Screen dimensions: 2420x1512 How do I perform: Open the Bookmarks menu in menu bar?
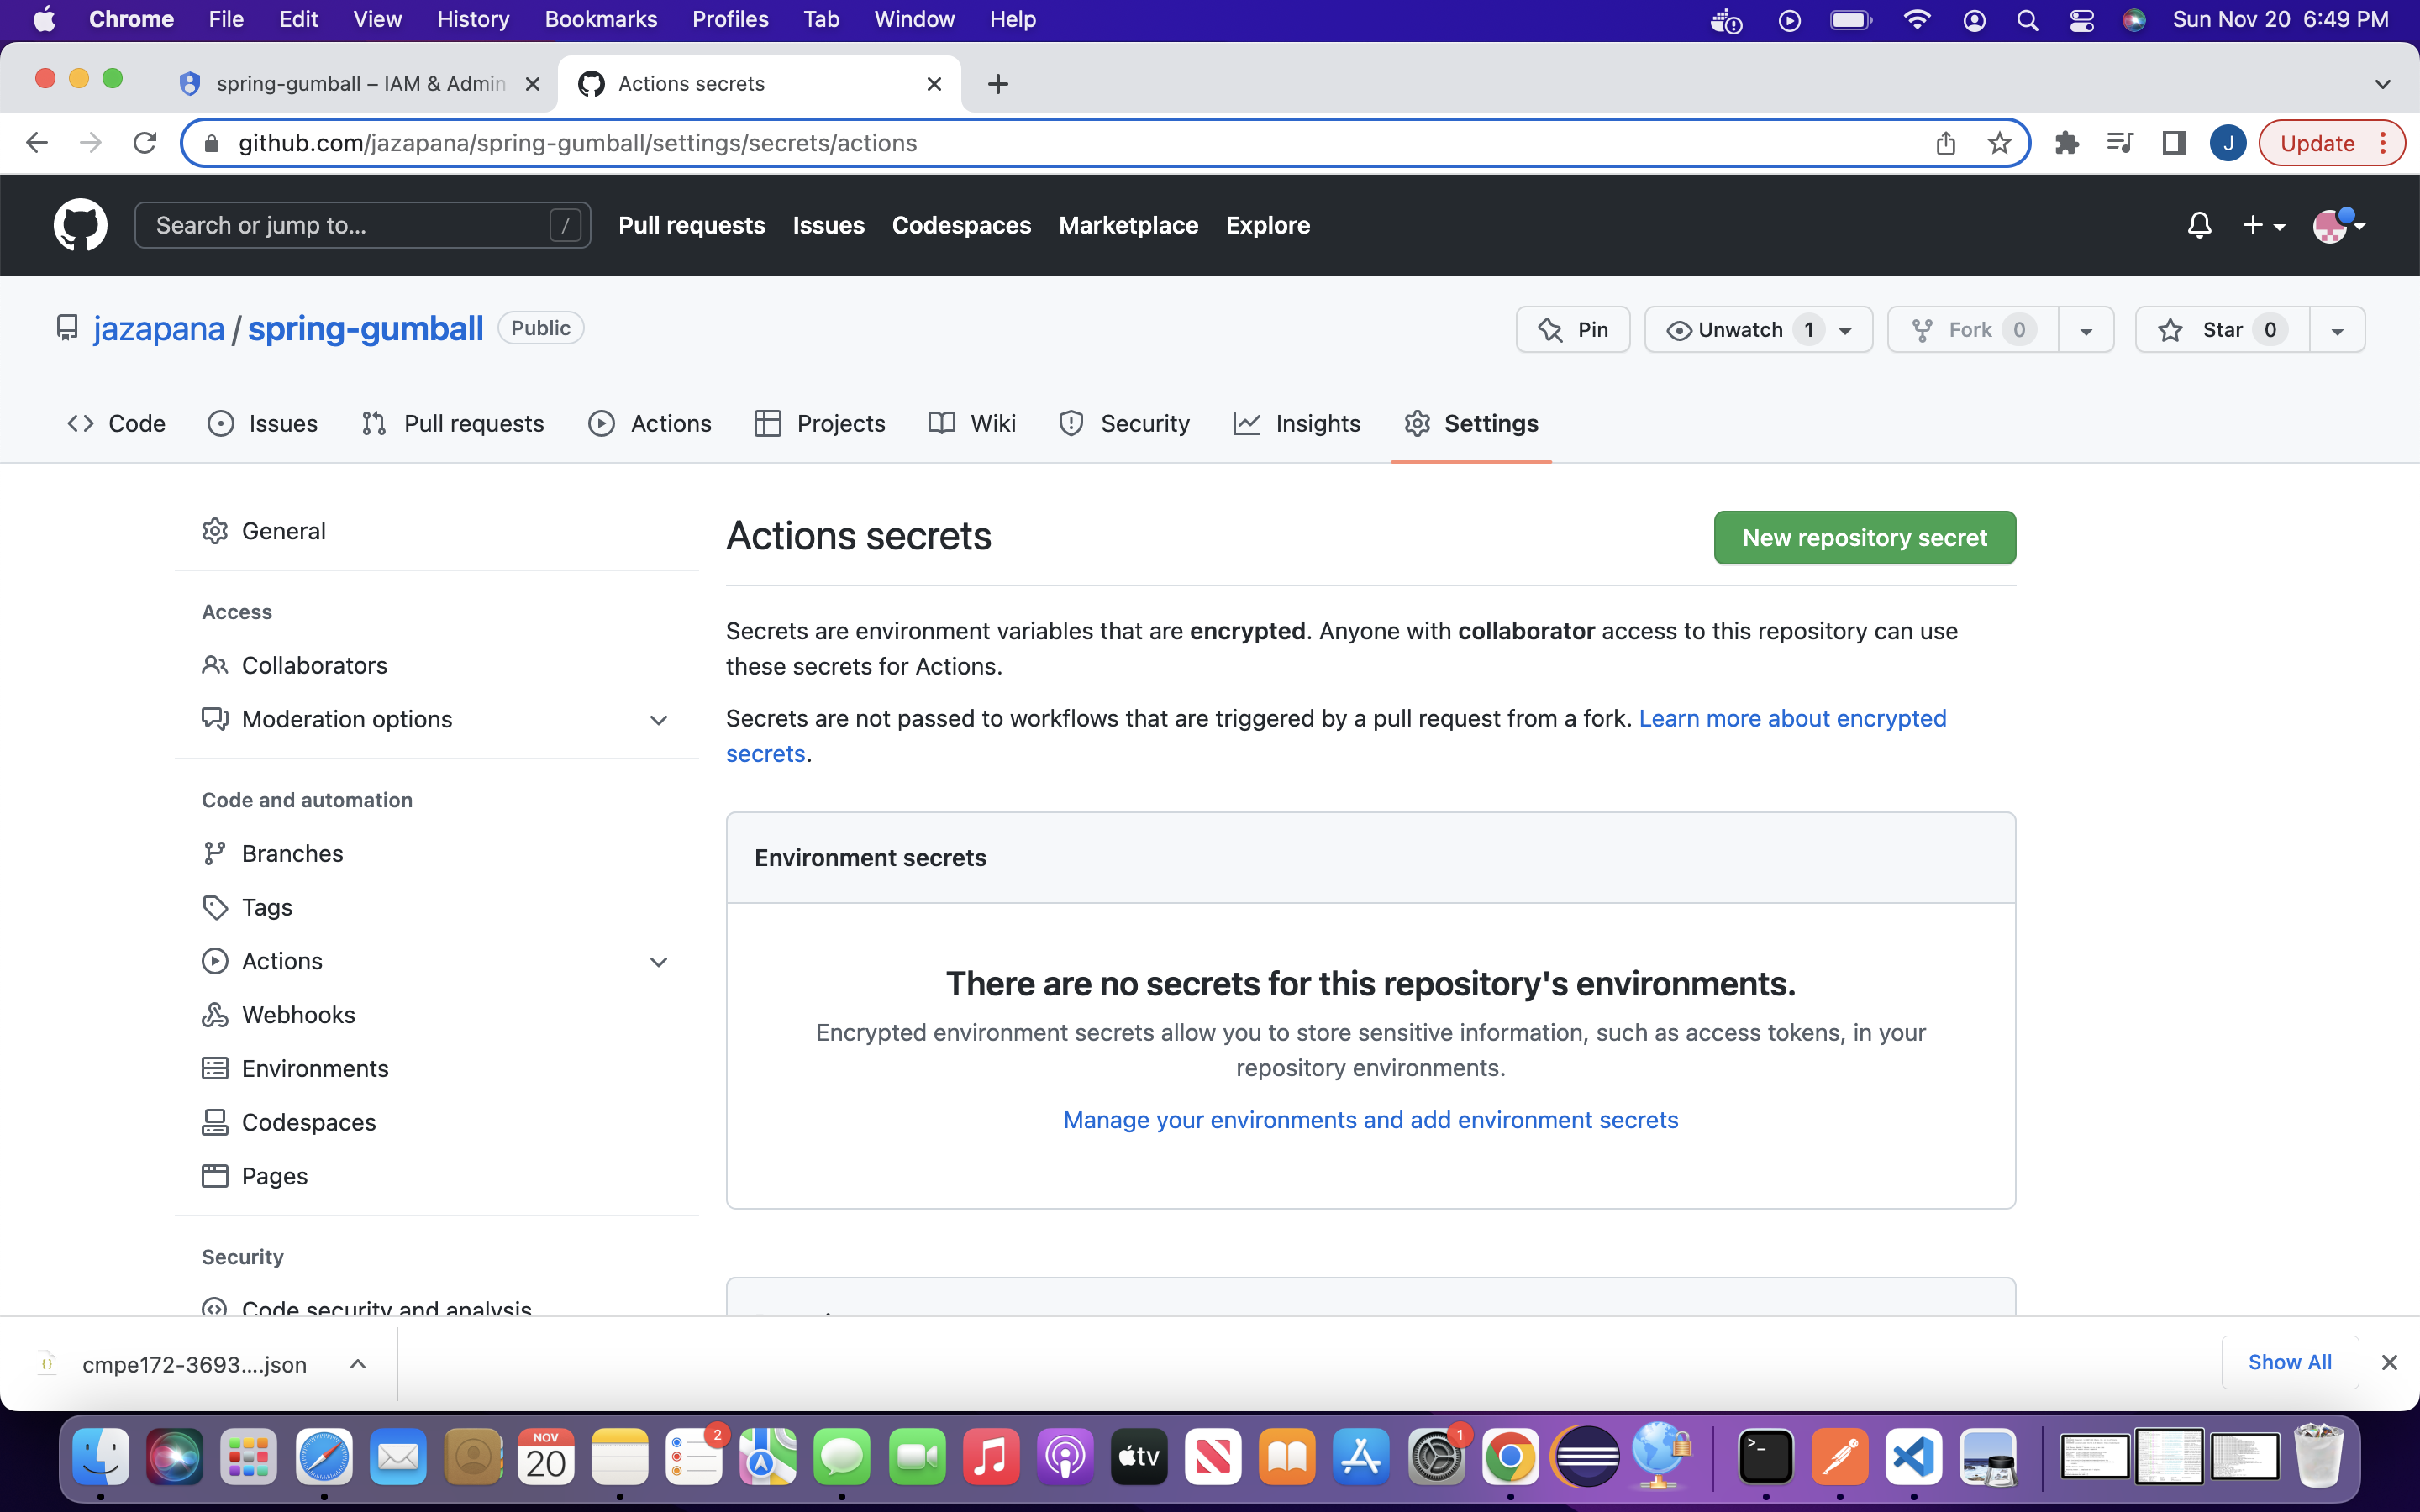tap(600, 19)
